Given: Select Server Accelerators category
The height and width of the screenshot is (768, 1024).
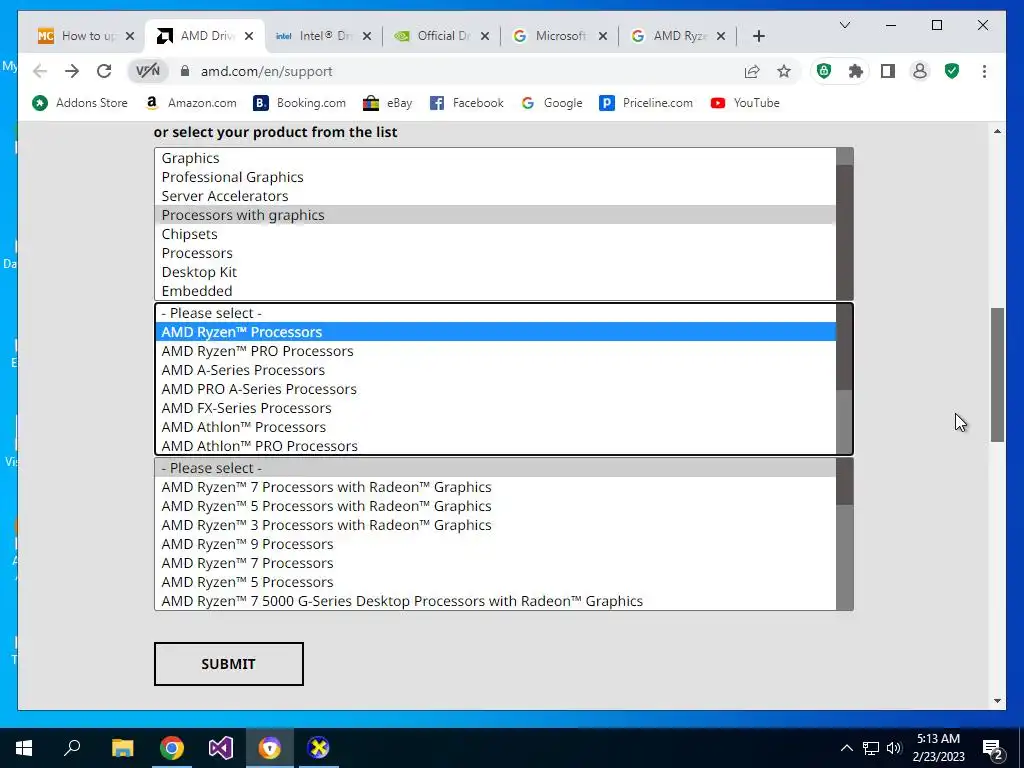Looking at the screenshot, I should [495, 196].
